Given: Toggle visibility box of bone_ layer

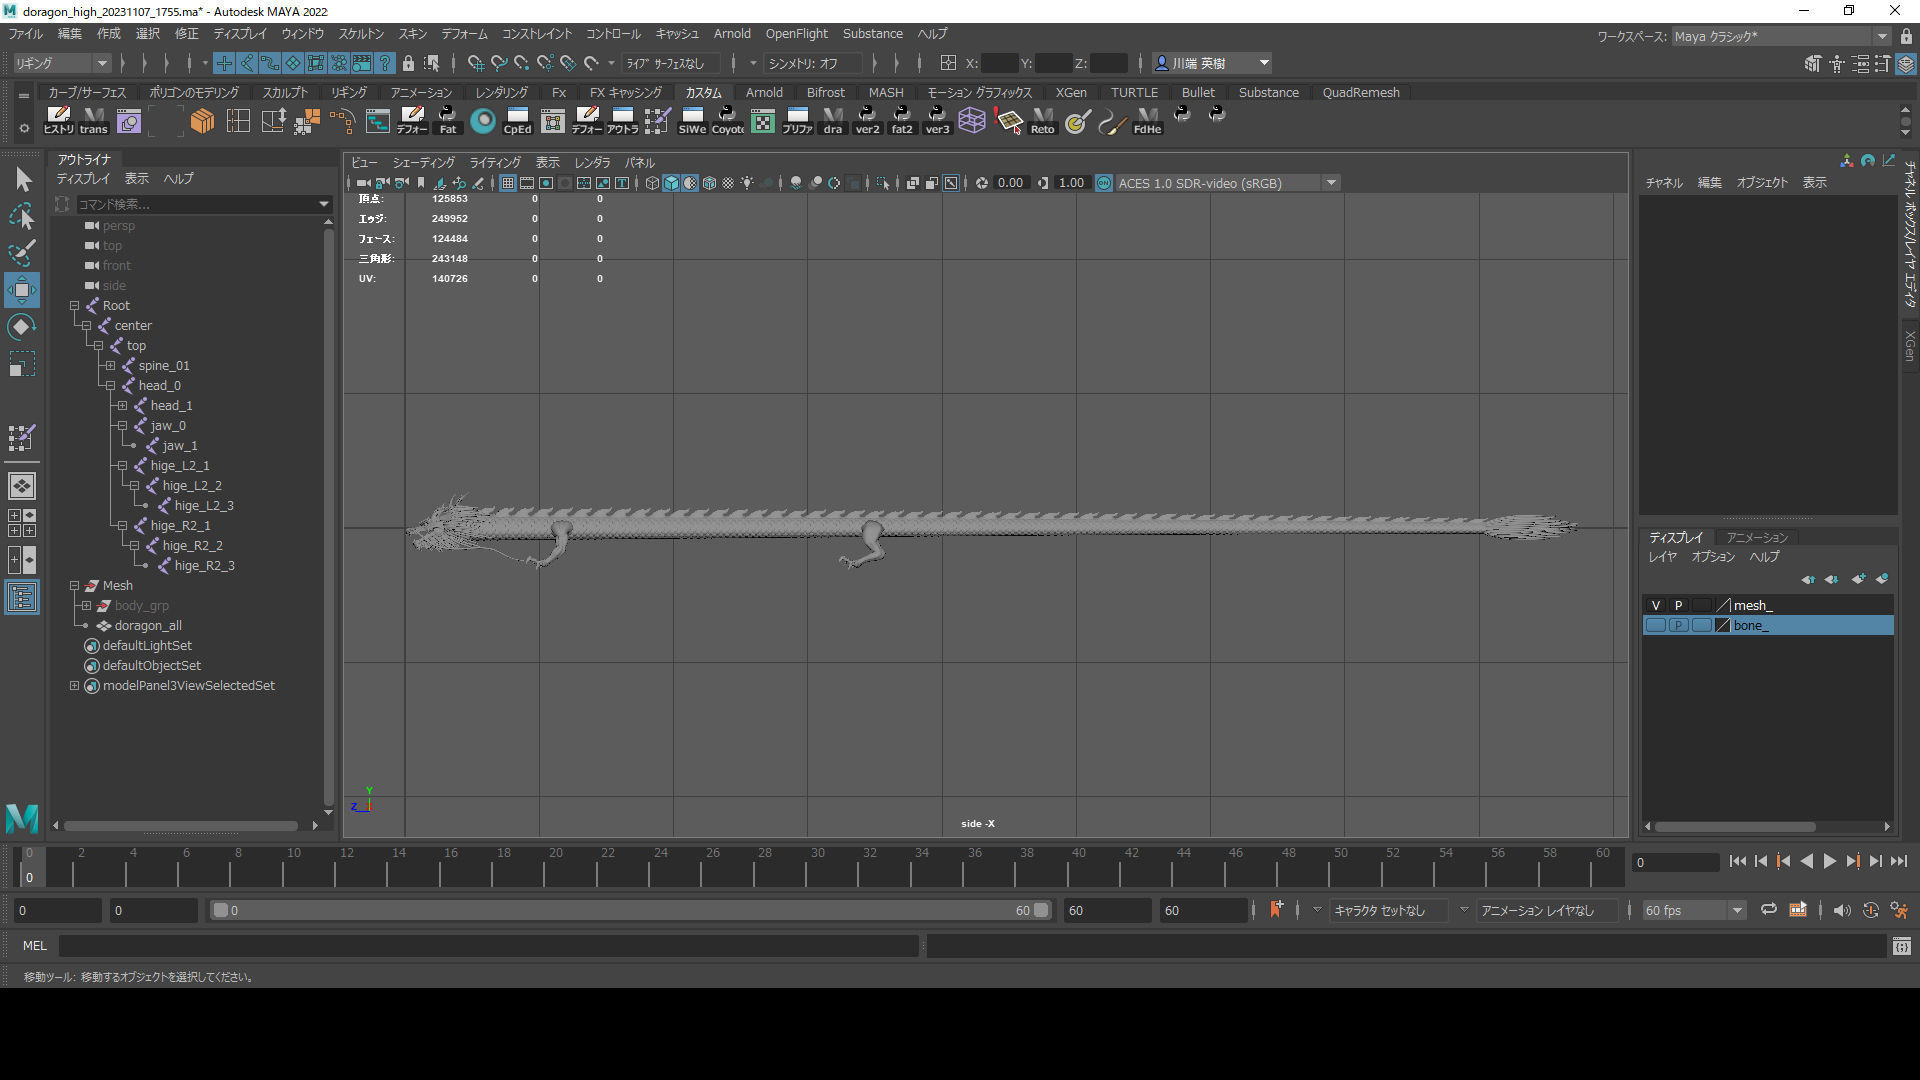Looking at the screenshot, I should click(1656, 625).
